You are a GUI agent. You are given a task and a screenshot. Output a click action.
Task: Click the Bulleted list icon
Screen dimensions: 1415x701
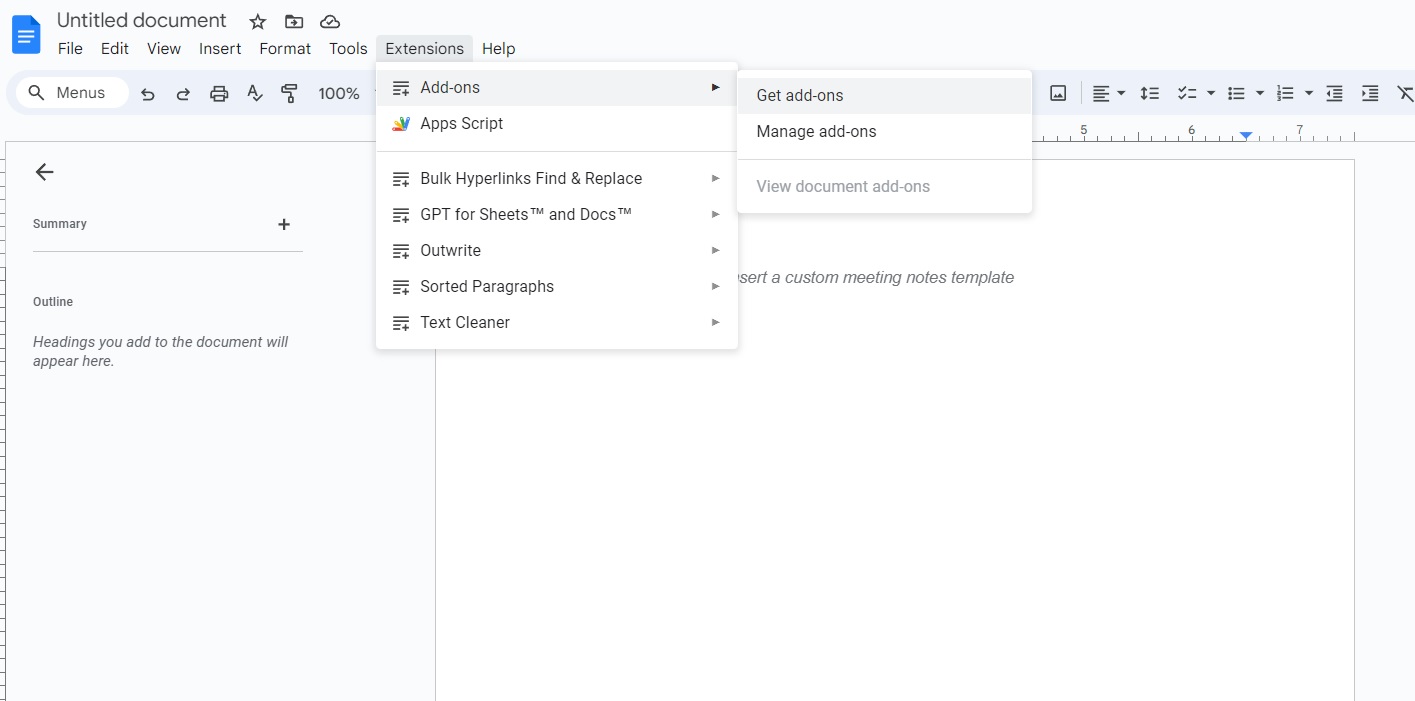[1237, 93]
